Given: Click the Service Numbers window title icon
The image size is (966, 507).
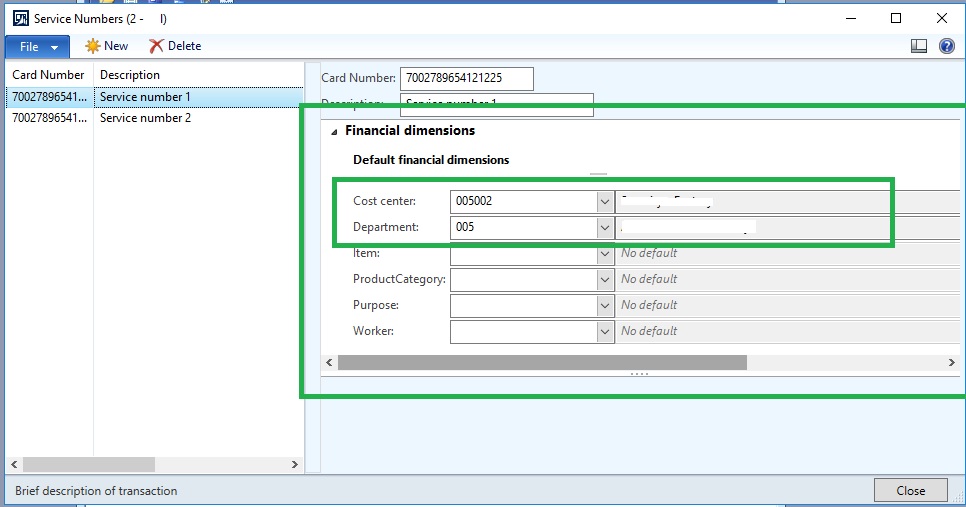Looking at the screenshot, I should click(x=18, y=18).
